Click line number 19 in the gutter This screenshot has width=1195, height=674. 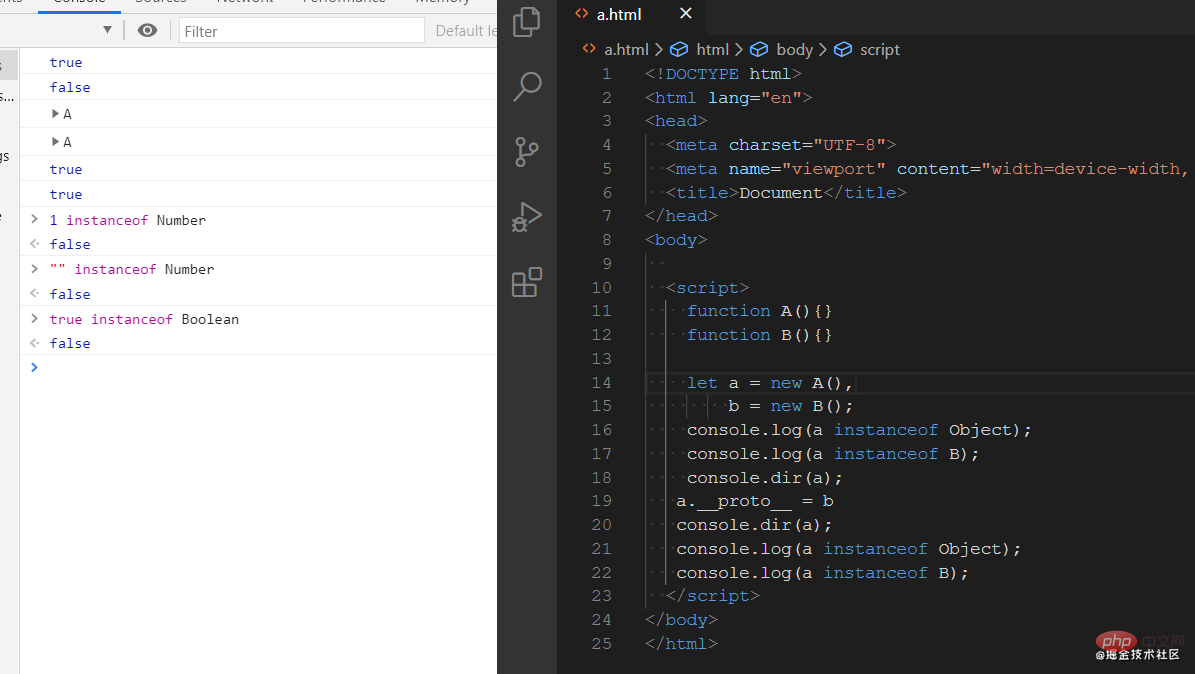point(601,501)
